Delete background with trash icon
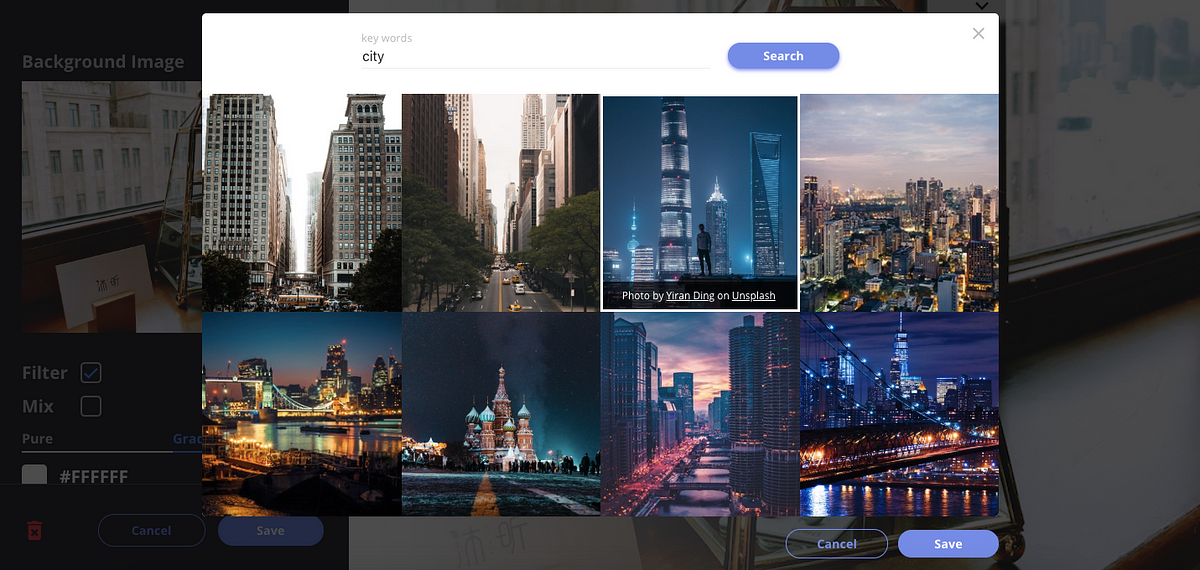 (x=34, y=530)
